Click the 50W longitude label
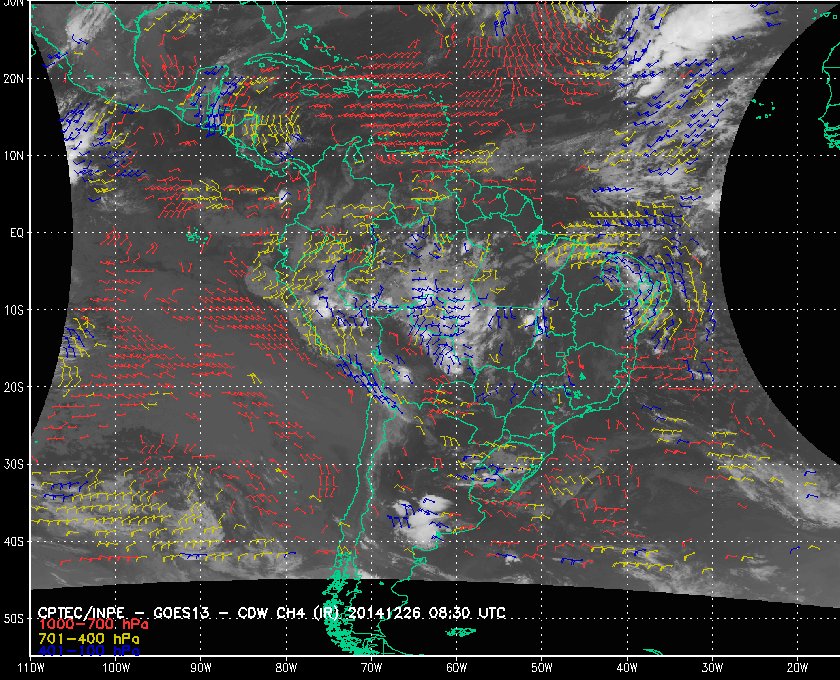Screen dimensions: 840x680 542,668
